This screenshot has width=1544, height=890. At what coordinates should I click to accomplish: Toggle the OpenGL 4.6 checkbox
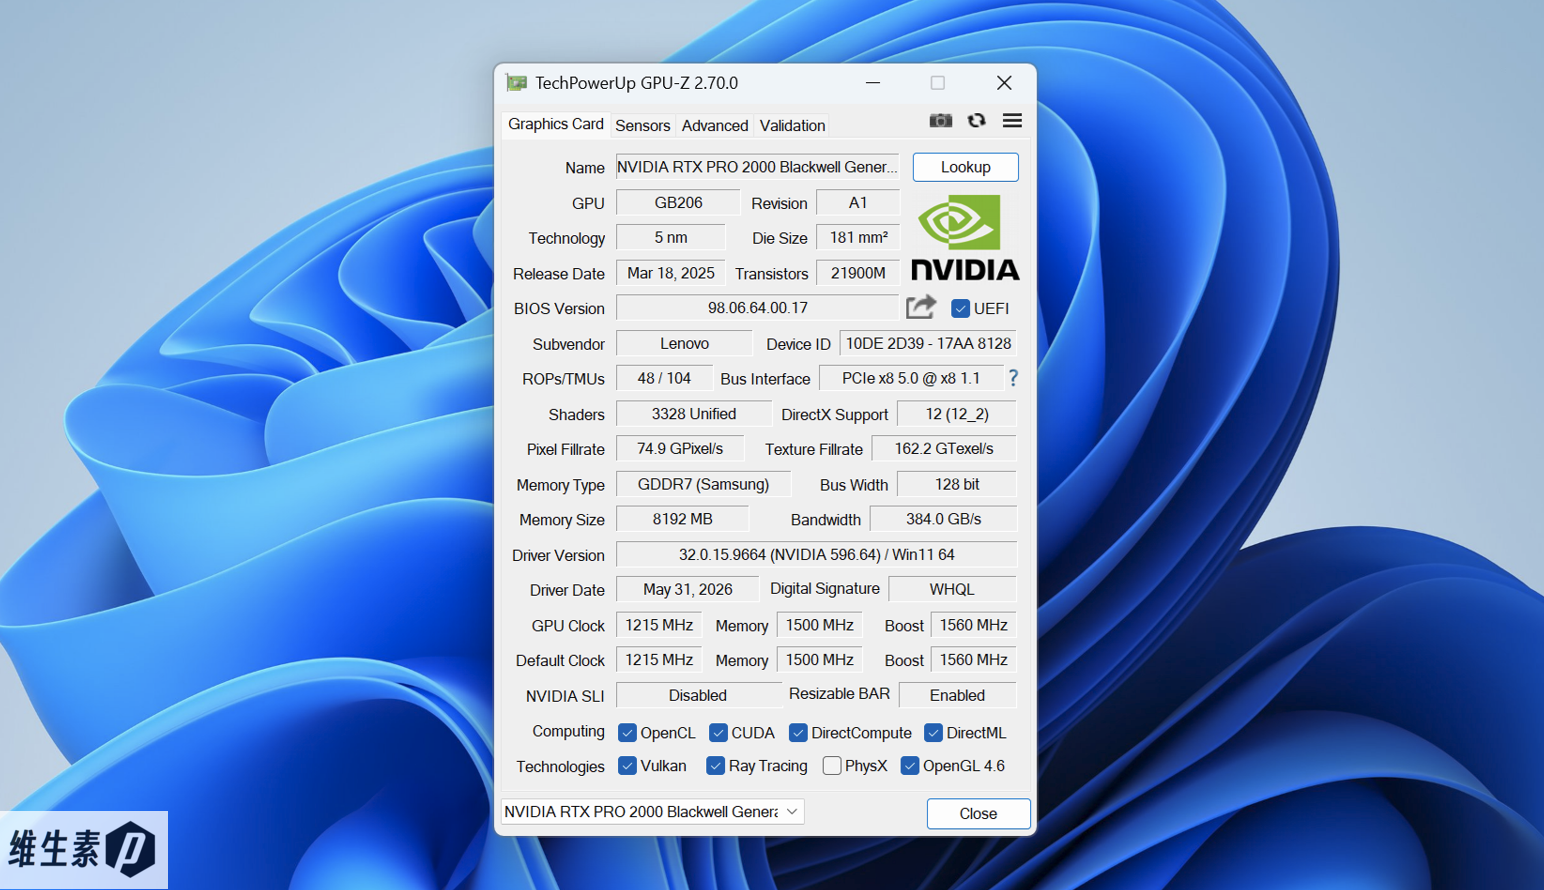coord(909,766)
